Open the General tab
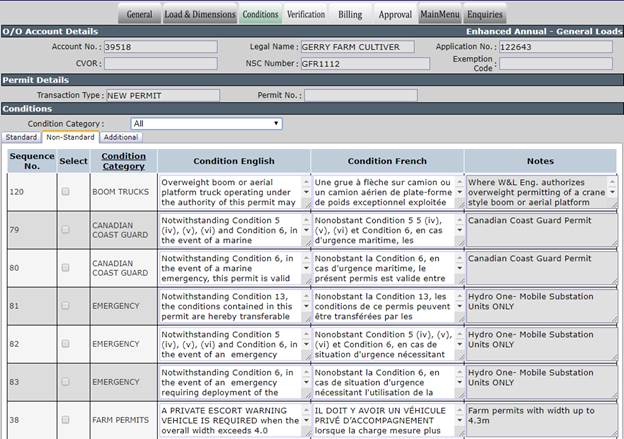Screen dimensions: 624x439 (140, 14)
